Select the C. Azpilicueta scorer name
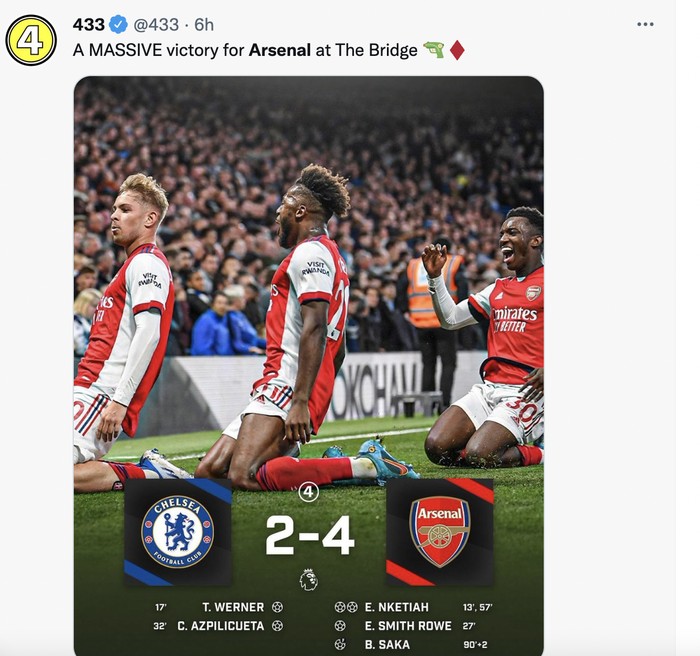 tap(220, 626)
